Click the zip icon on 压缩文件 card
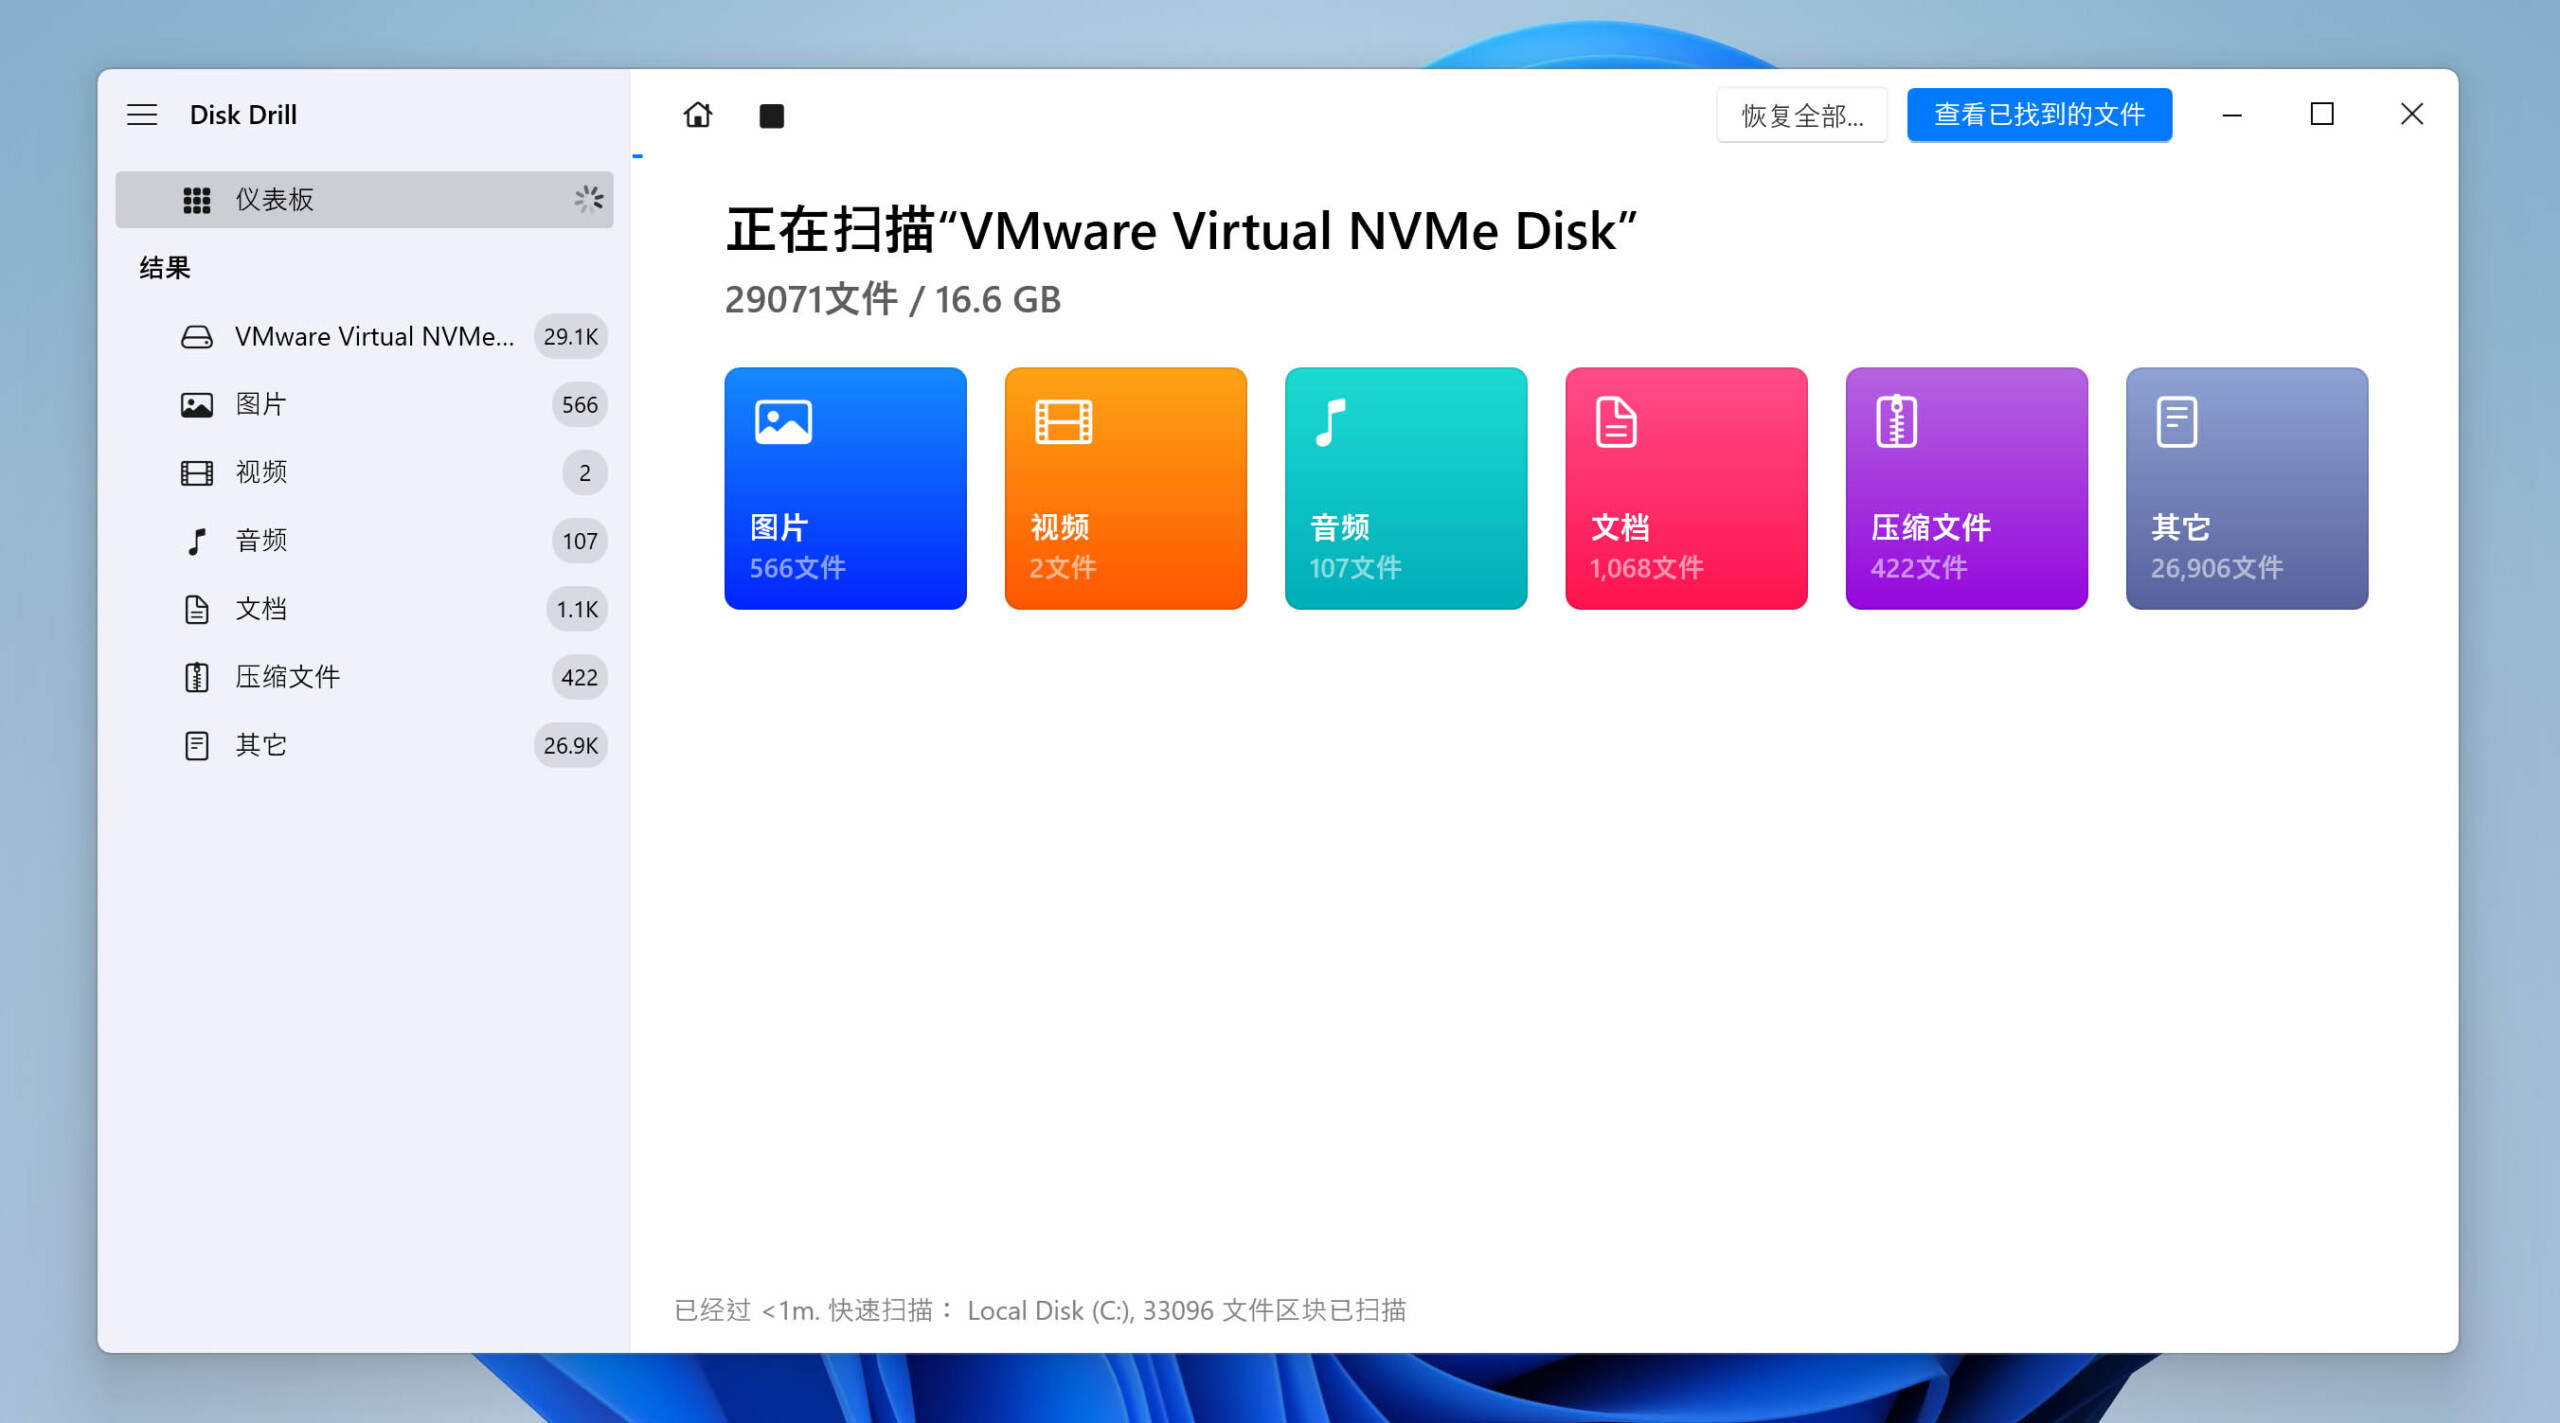The width and height of the screenshot is (2560, 1423). [1896, 422]
